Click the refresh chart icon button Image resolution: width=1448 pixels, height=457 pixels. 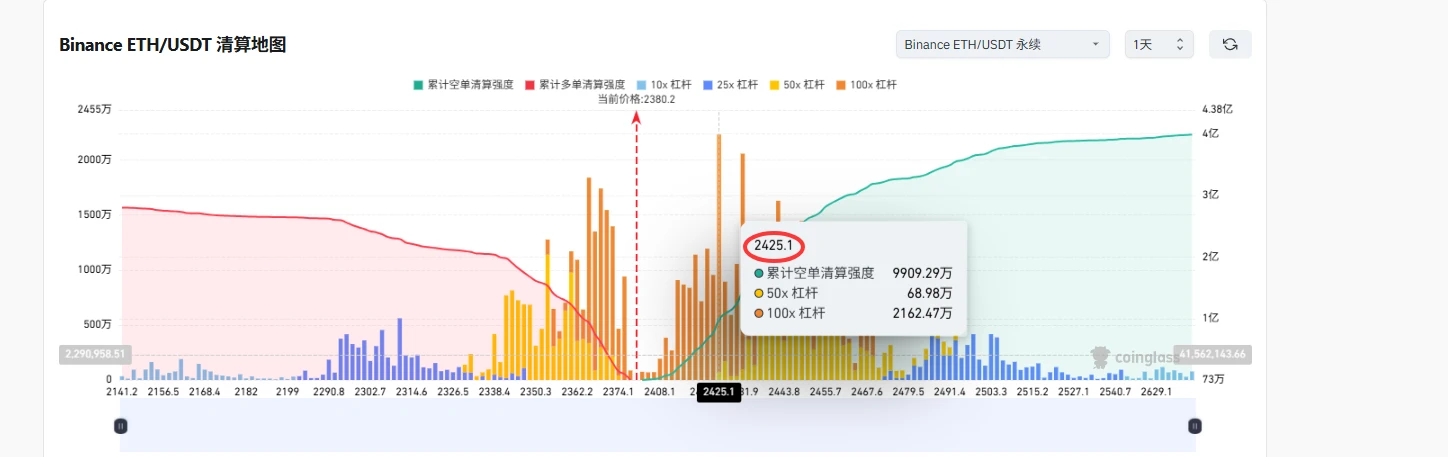pyautogui.click(x=1230, y=44)
